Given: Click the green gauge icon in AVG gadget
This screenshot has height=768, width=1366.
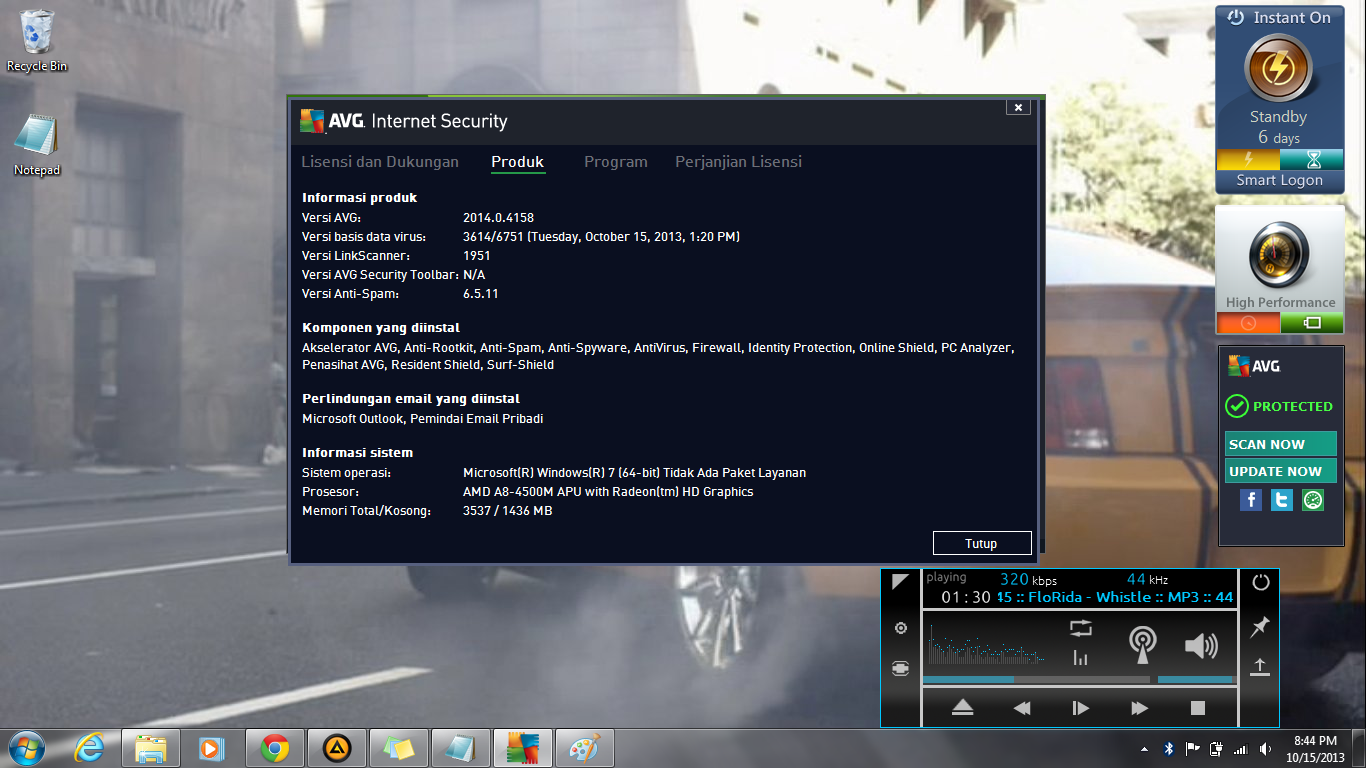Looking at the screenshot, I should 1313,500.
